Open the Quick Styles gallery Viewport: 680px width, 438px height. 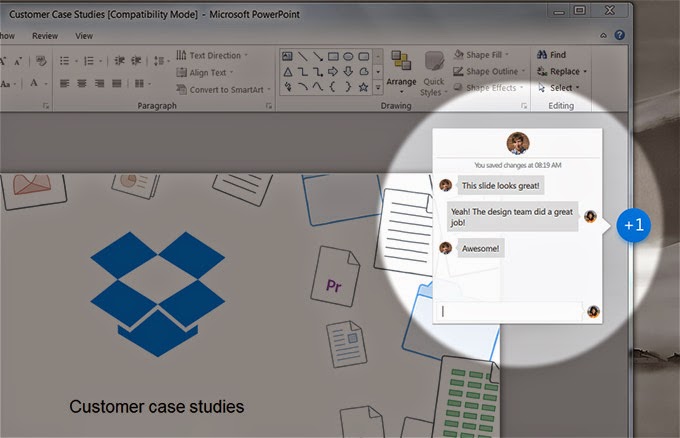(433, 74)
